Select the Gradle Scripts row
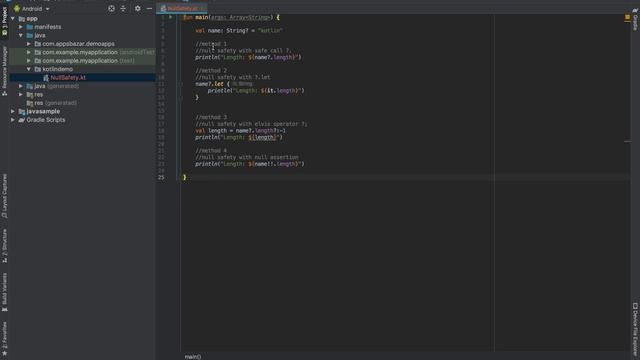 [82, 120]
